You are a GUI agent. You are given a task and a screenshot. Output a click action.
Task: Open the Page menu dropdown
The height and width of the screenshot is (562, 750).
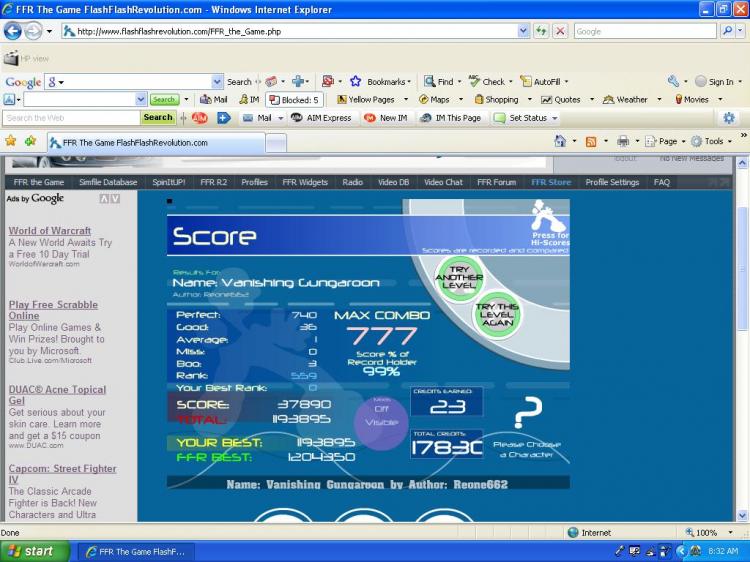[684, 142]
